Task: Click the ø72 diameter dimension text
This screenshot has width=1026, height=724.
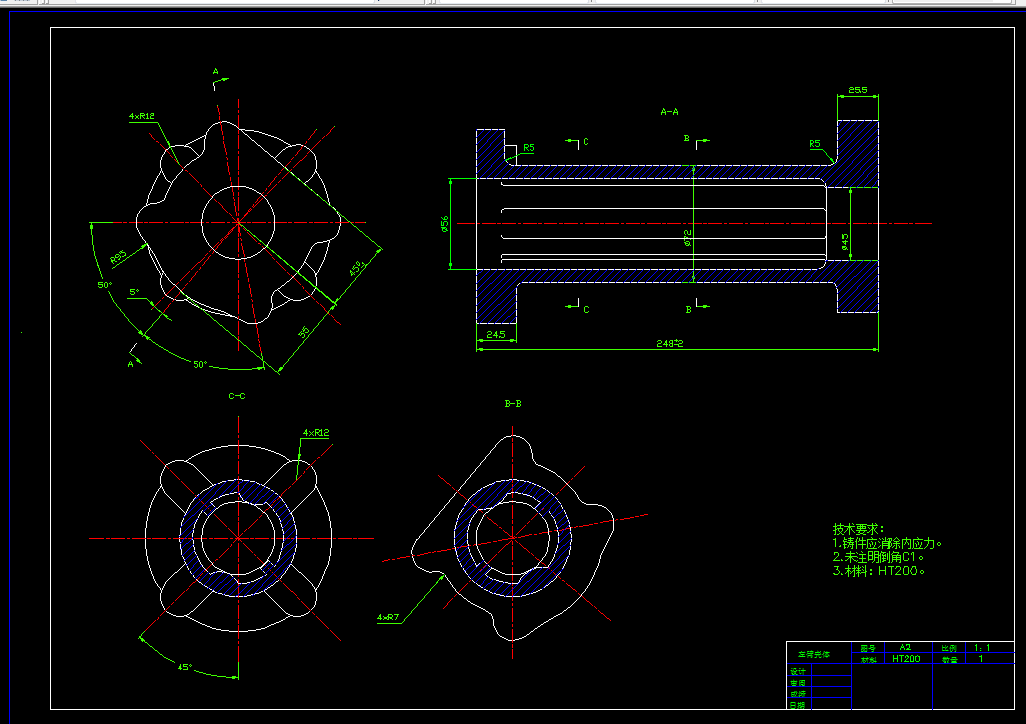Action: 688,238
